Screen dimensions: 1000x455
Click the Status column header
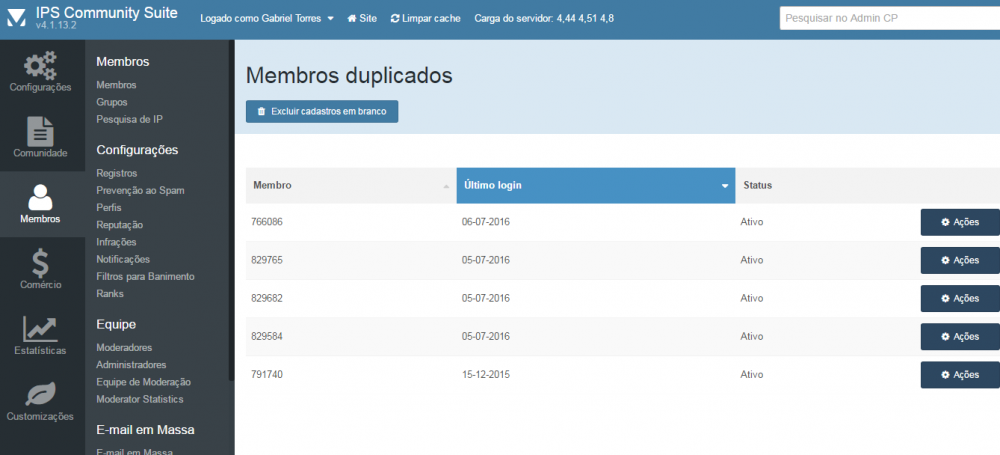[x=758, y=185]
